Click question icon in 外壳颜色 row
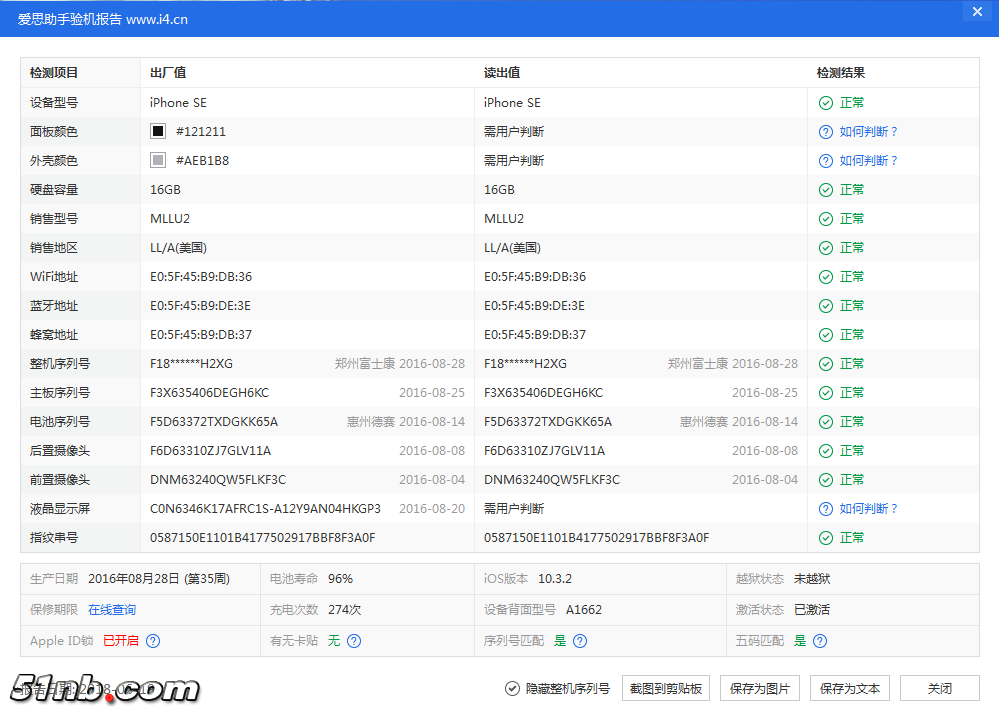The width and height of the screenshot is (999, 712). pyautogui.click(x=826, y=161)
